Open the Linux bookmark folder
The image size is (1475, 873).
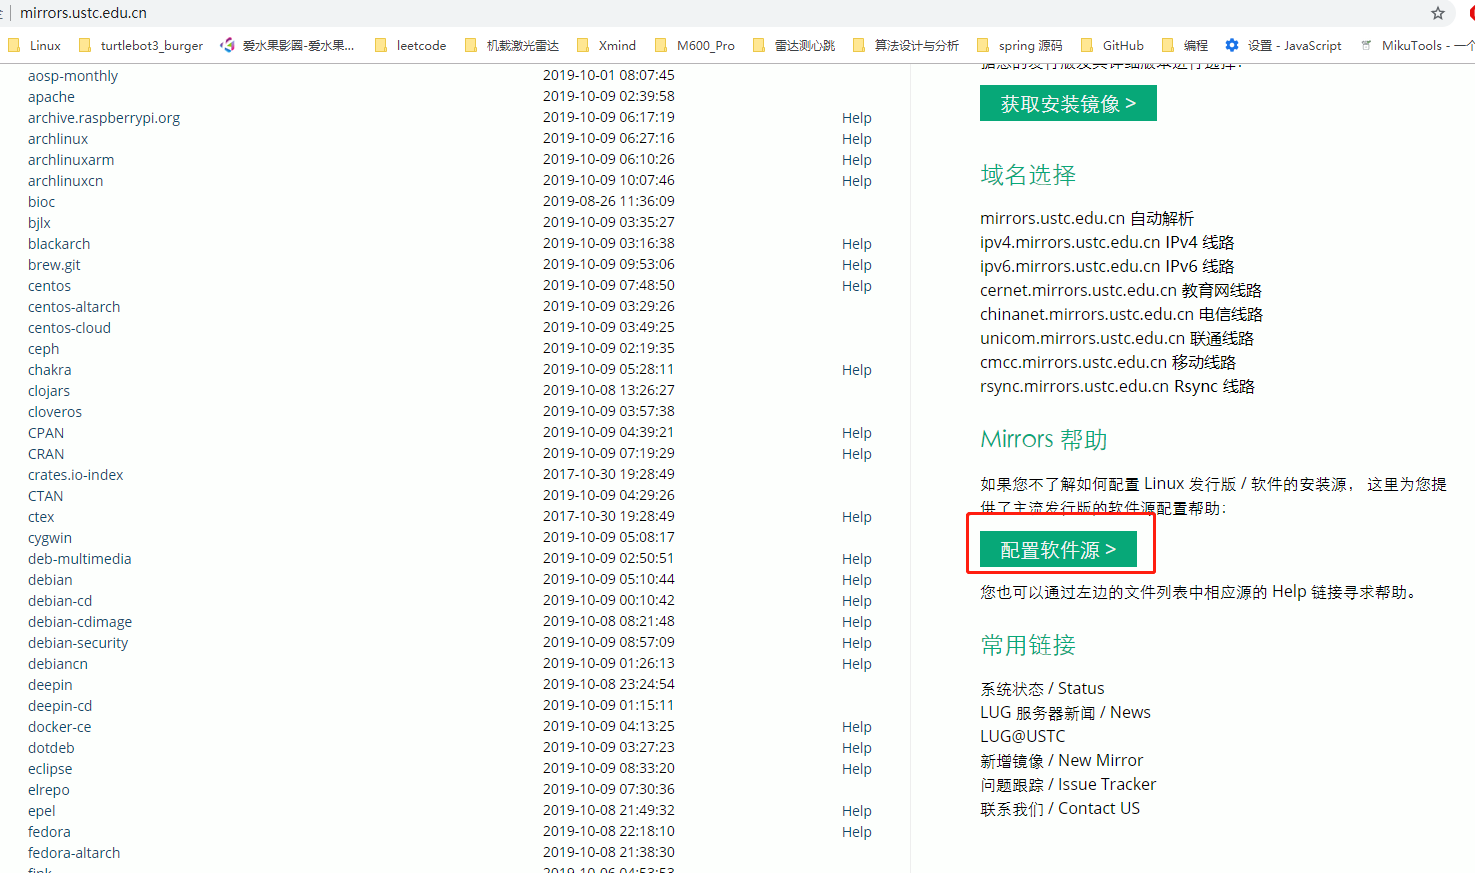(x=34, y=45)
